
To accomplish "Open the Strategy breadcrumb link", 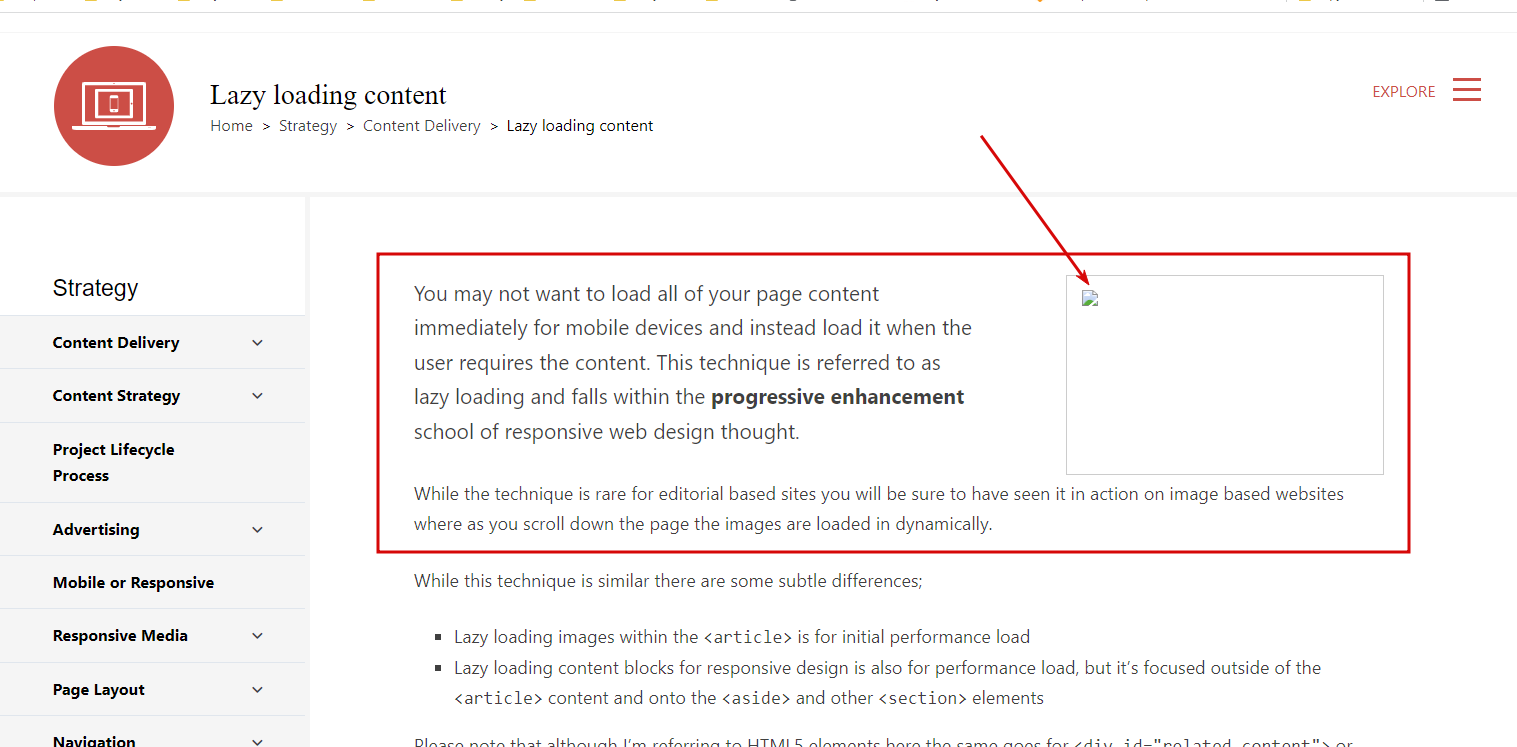I will (x=307, y=125).
